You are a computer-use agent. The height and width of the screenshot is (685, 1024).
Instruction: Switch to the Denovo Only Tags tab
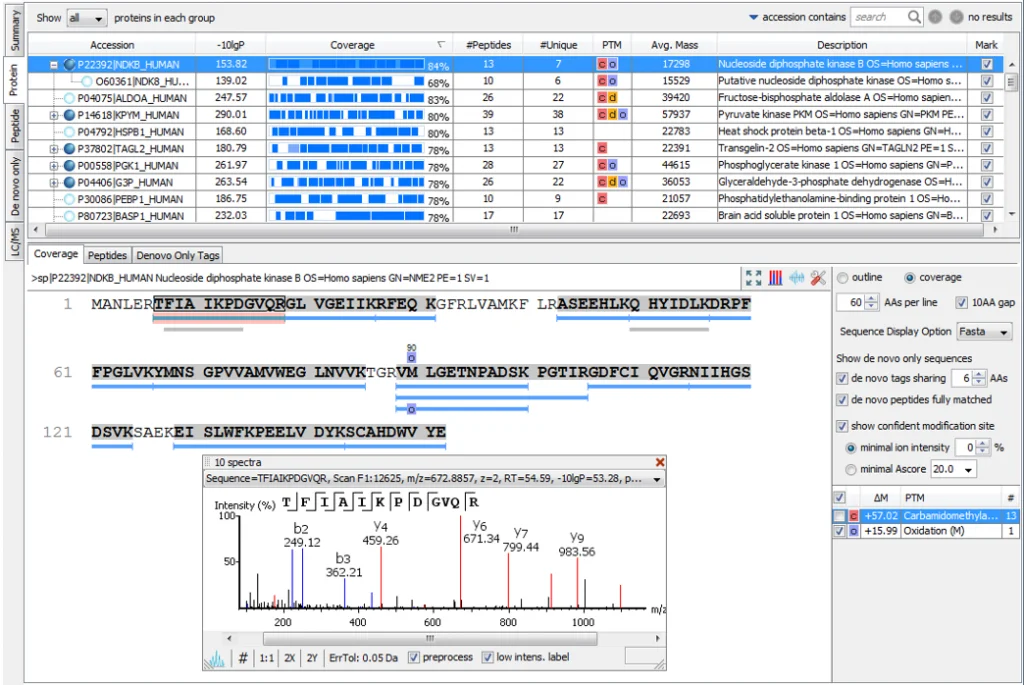click(x=178, y=255)
